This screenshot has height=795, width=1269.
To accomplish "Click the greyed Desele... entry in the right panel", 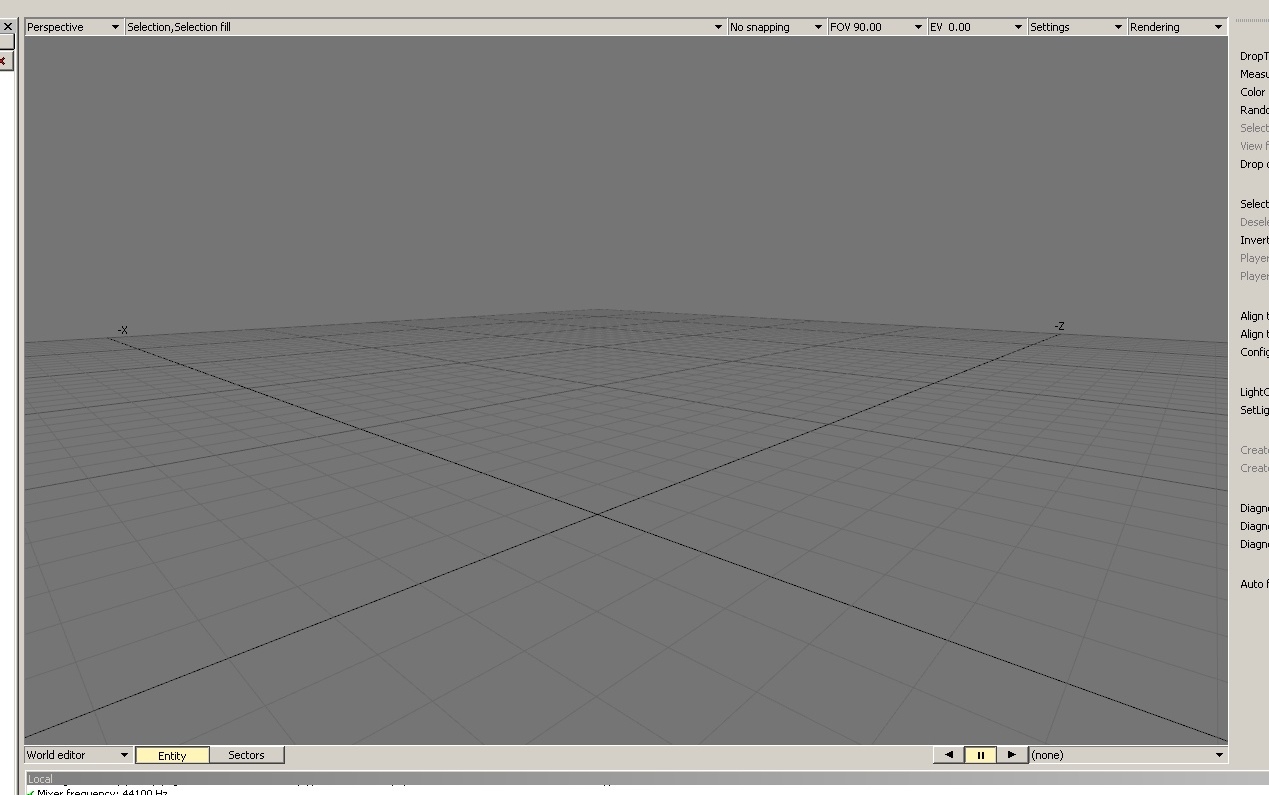I will pos(1254,222).
